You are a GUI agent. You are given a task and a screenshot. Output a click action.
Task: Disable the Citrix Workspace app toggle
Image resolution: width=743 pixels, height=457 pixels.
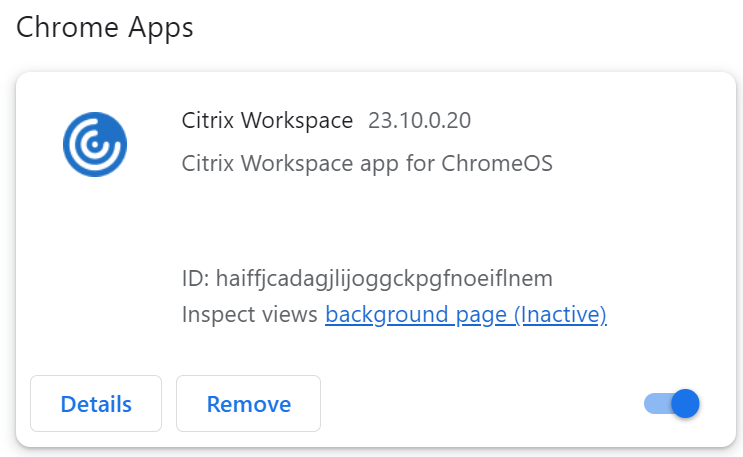[672, 403]
